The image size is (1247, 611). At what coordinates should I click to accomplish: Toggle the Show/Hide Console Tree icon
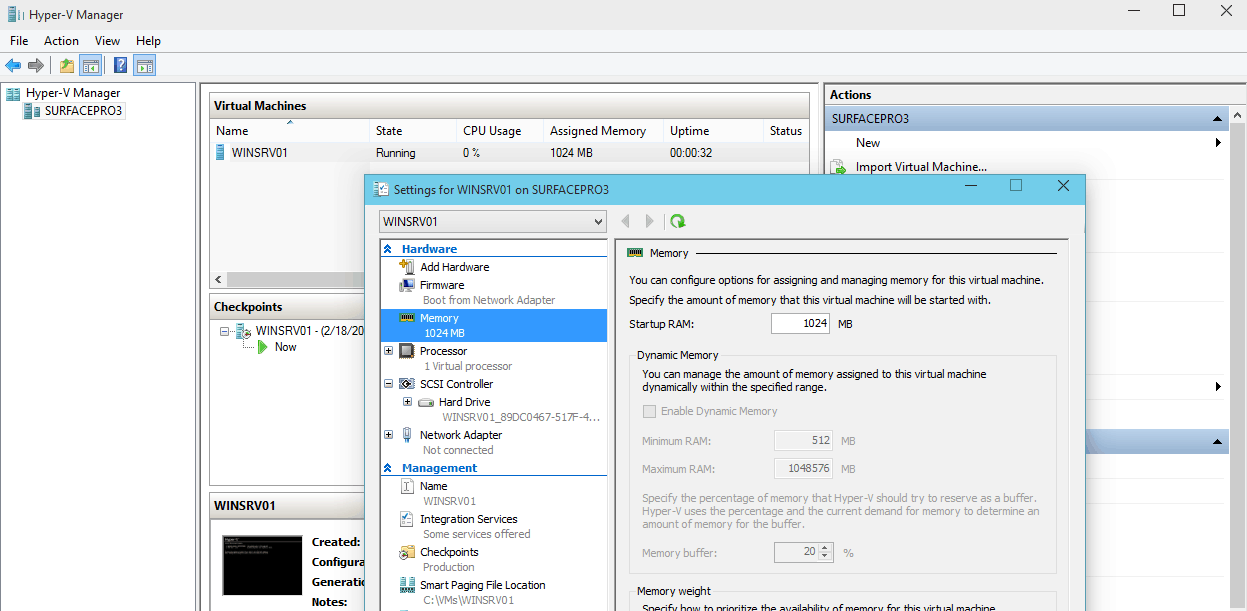[90, 66]
